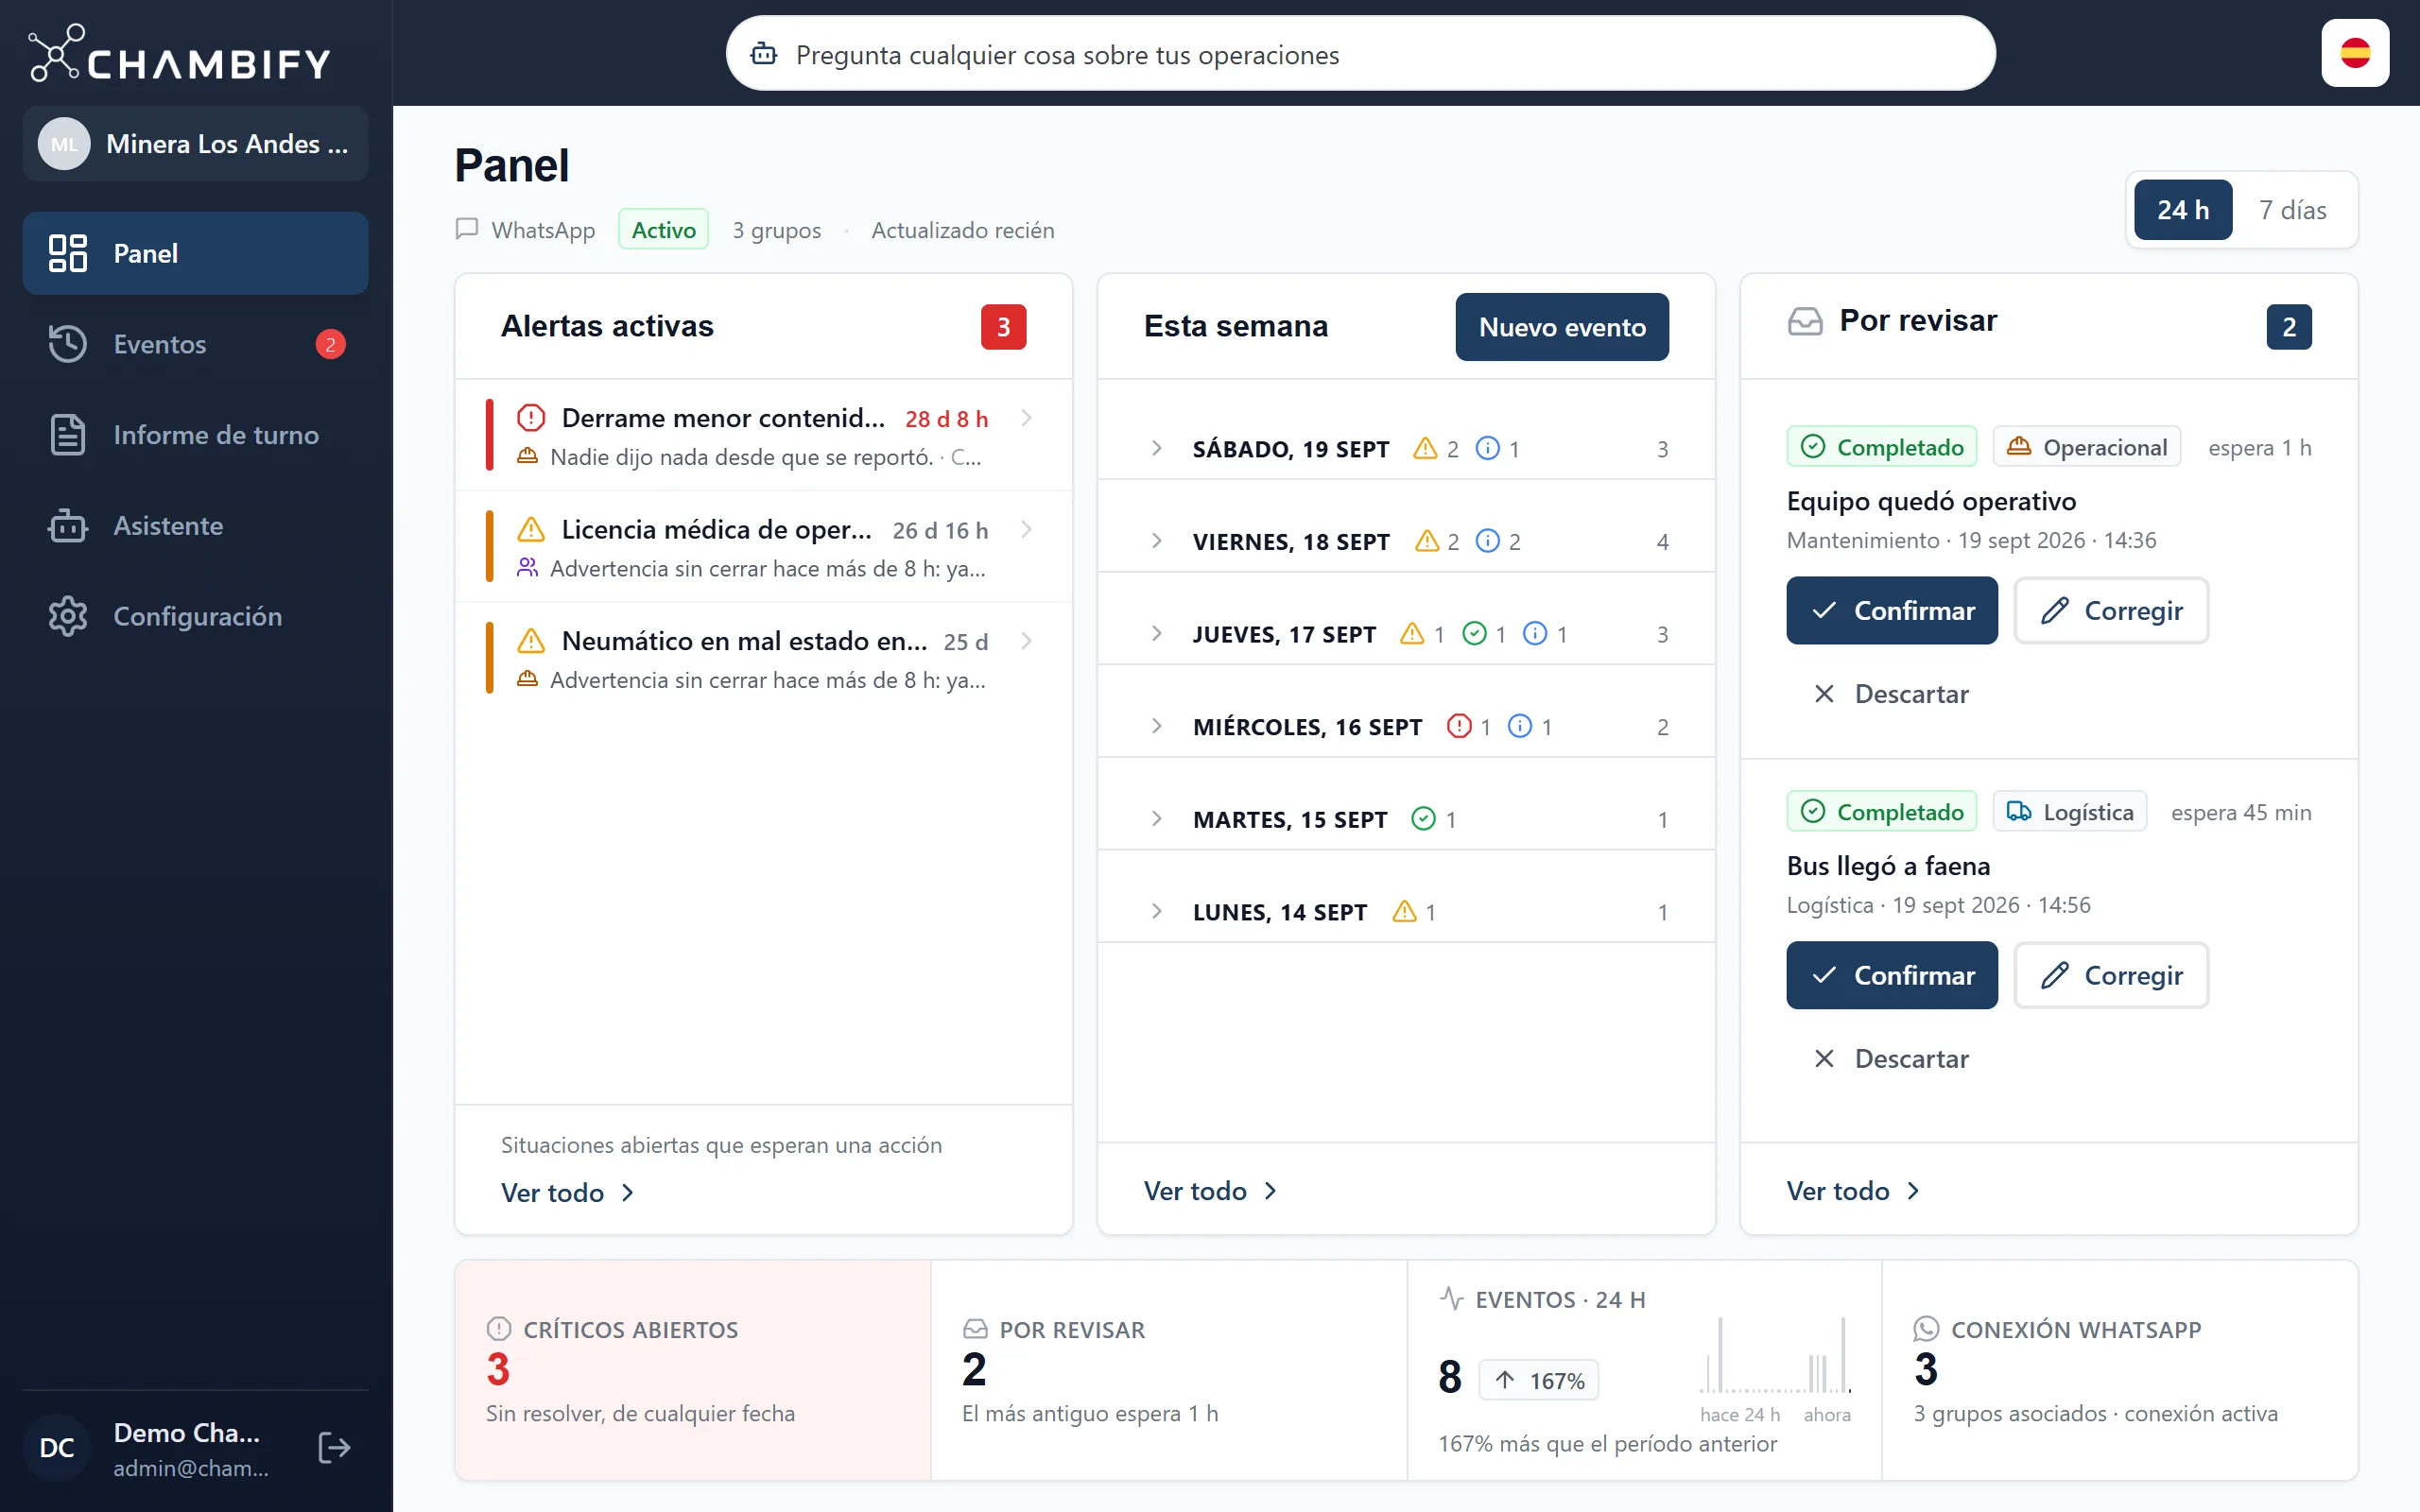Click Ver todo under Alertas activas
The width and height of the screenshot is (2420, 1512).
[x=567, y=1193]
